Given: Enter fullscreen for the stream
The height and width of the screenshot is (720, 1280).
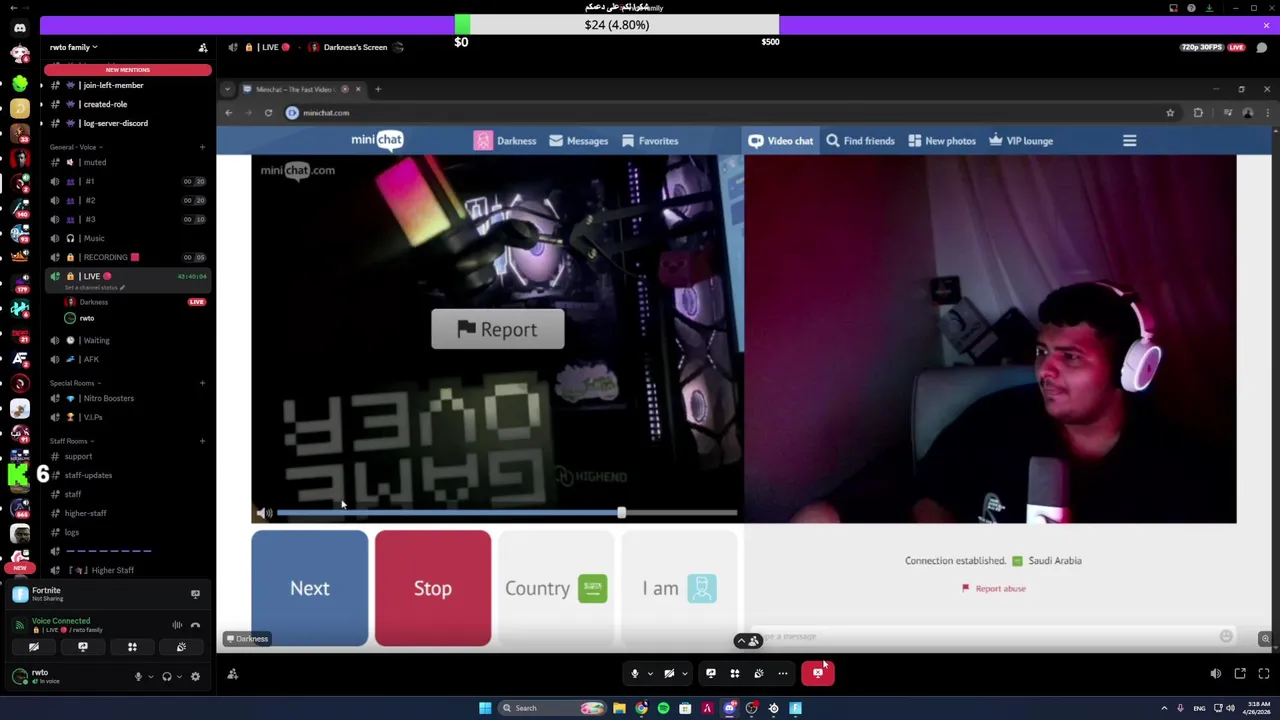Looking at the screenshot, I should click(1264, 674).
